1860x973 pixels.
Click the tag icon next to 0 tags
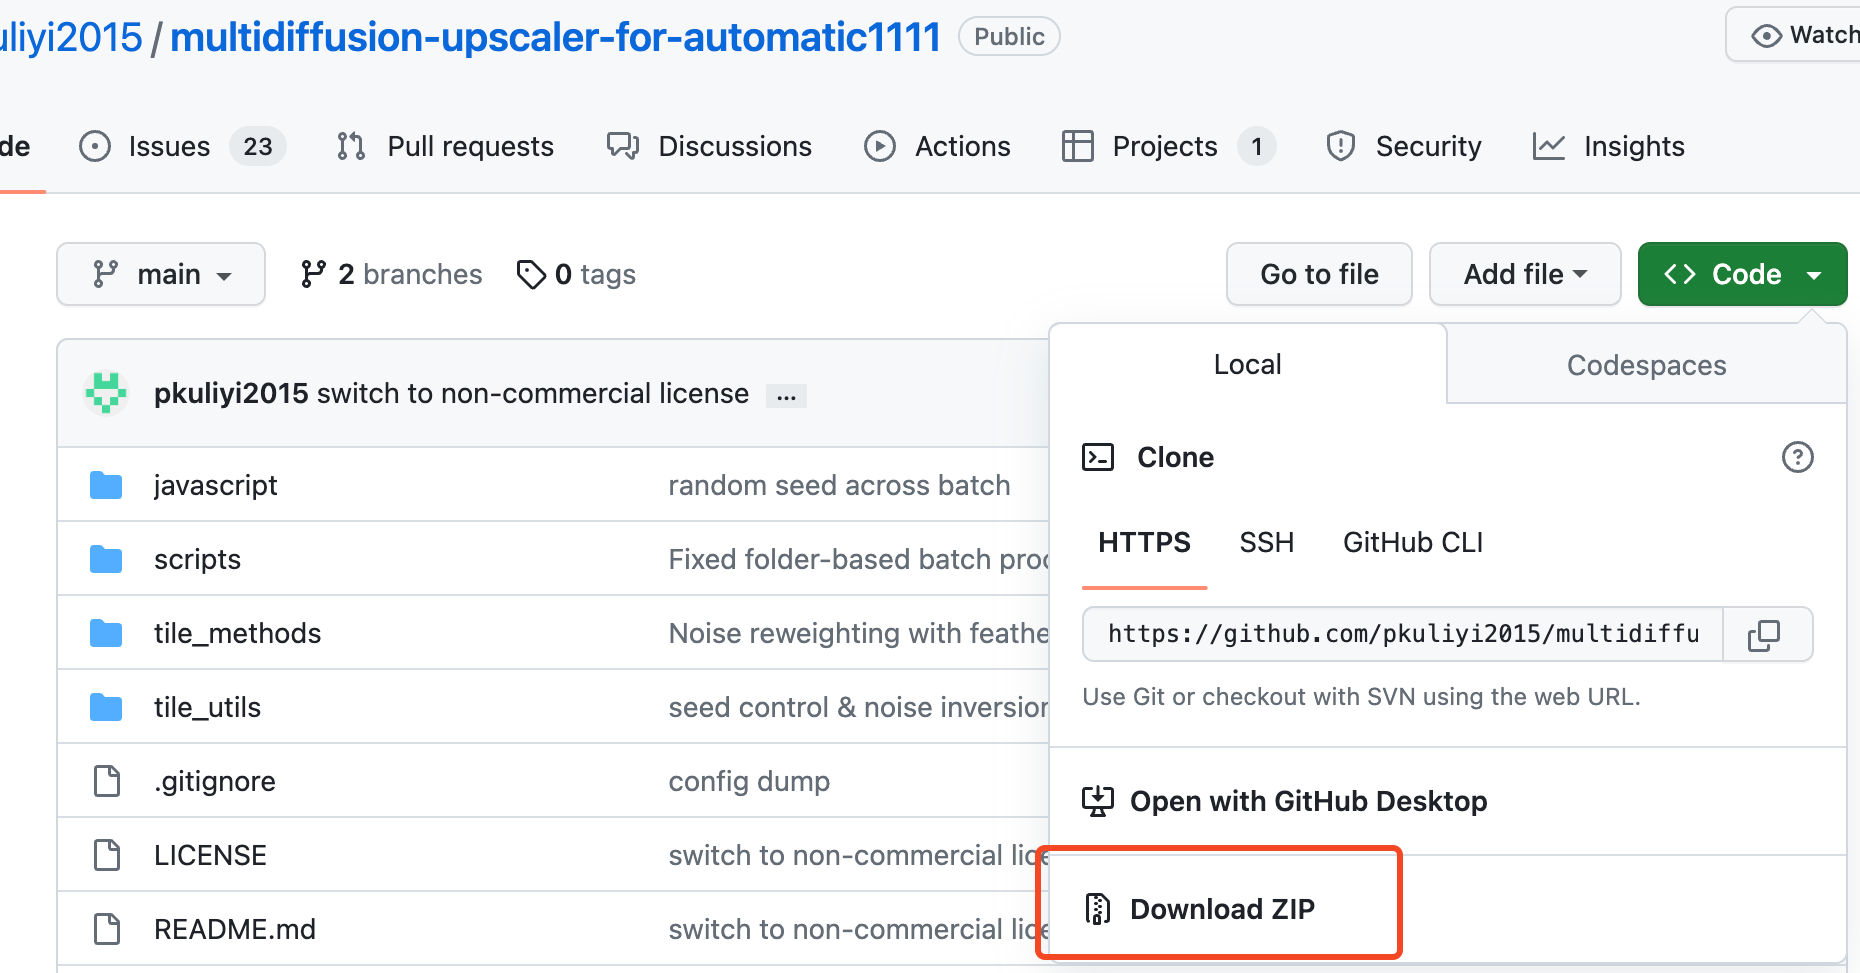pos(530,274)
